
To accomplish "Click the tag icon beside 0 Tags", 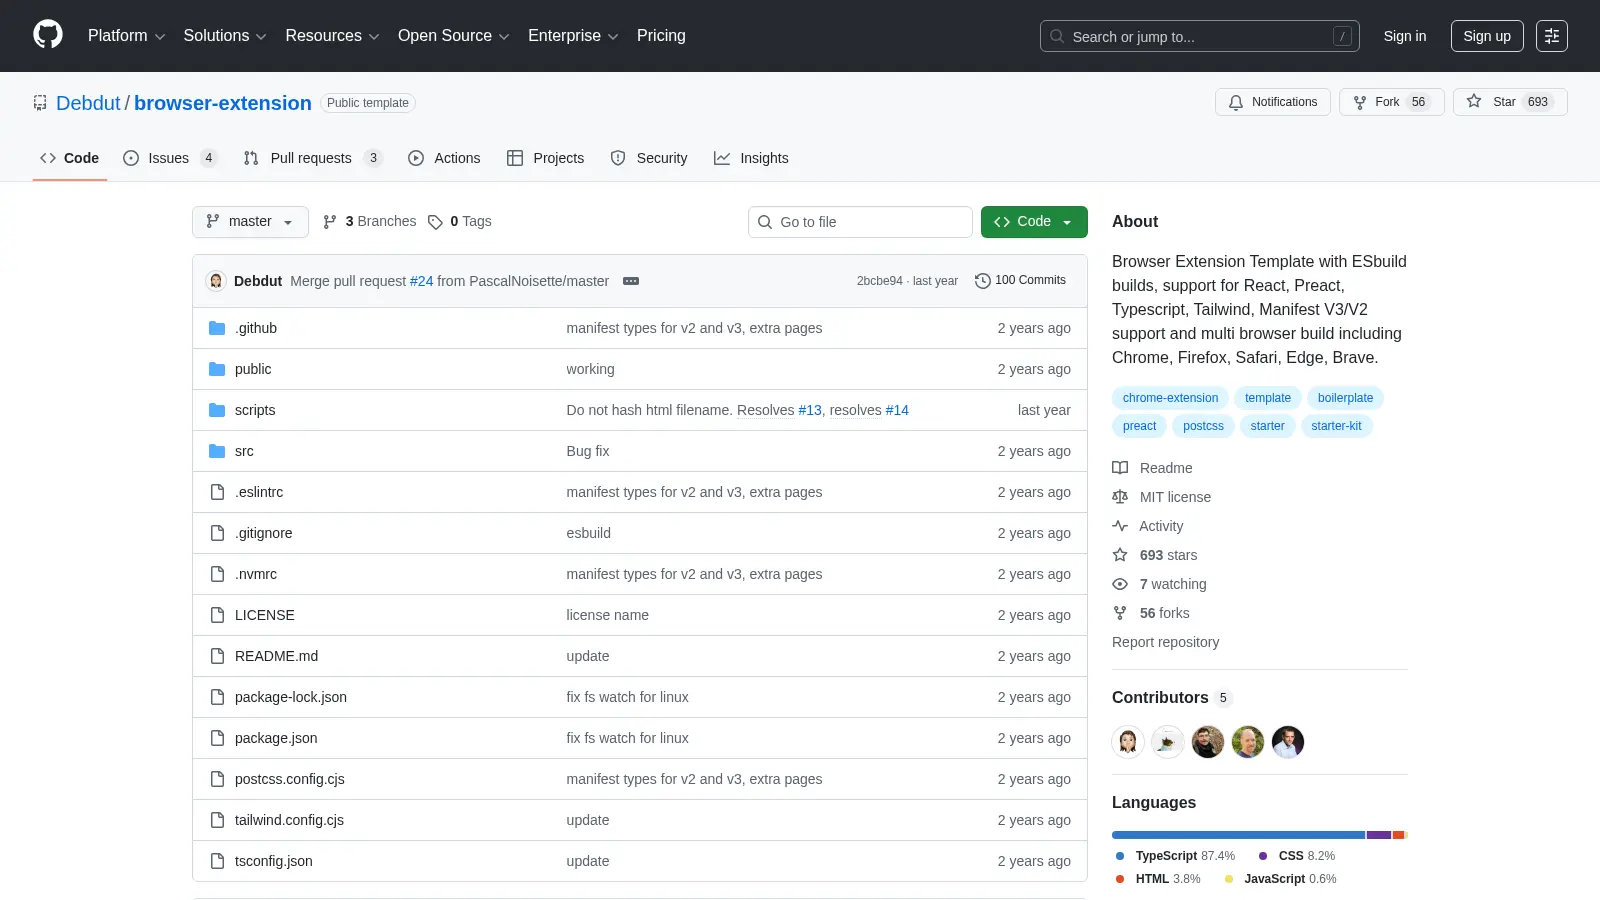I will point(435,222).
